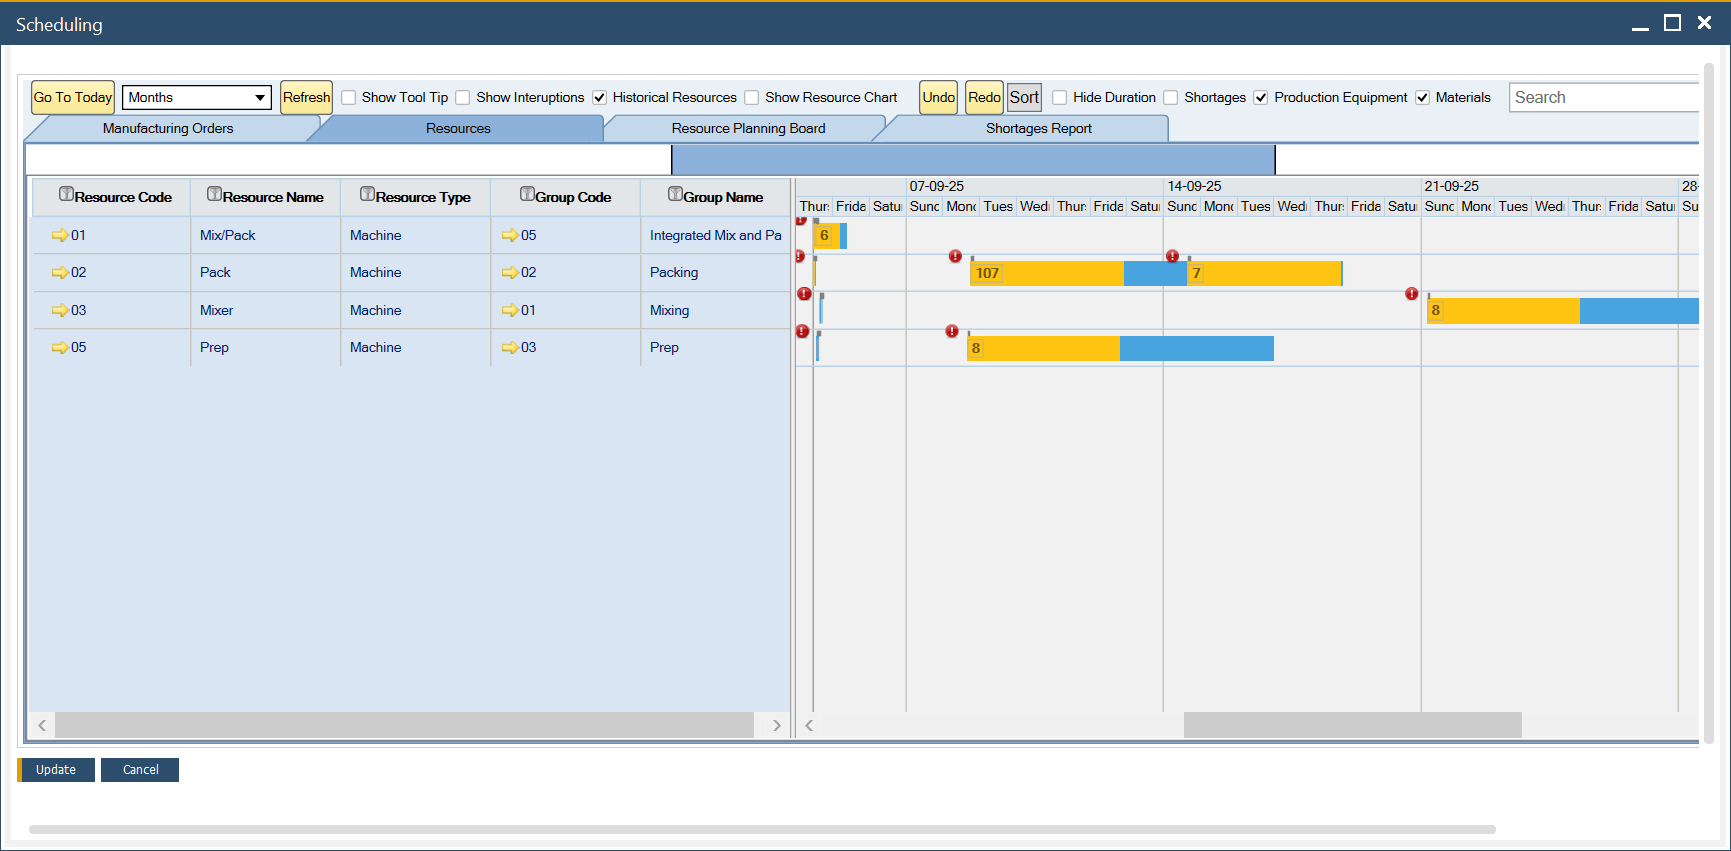The height and width of the screenshot is (851, 1731).
Task: Click the red warning icon before order 107
Action: [x=955, y=256]
